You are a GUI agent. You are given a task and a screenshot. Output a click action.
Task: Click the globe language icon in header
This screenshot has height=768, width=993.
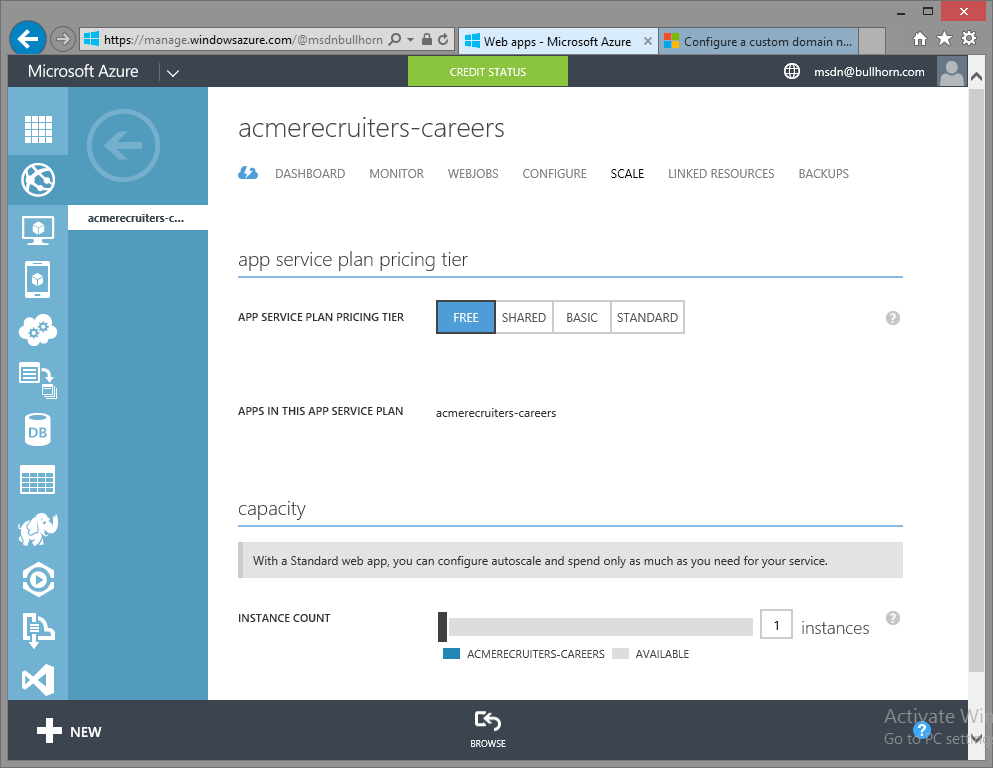(792, 72)
